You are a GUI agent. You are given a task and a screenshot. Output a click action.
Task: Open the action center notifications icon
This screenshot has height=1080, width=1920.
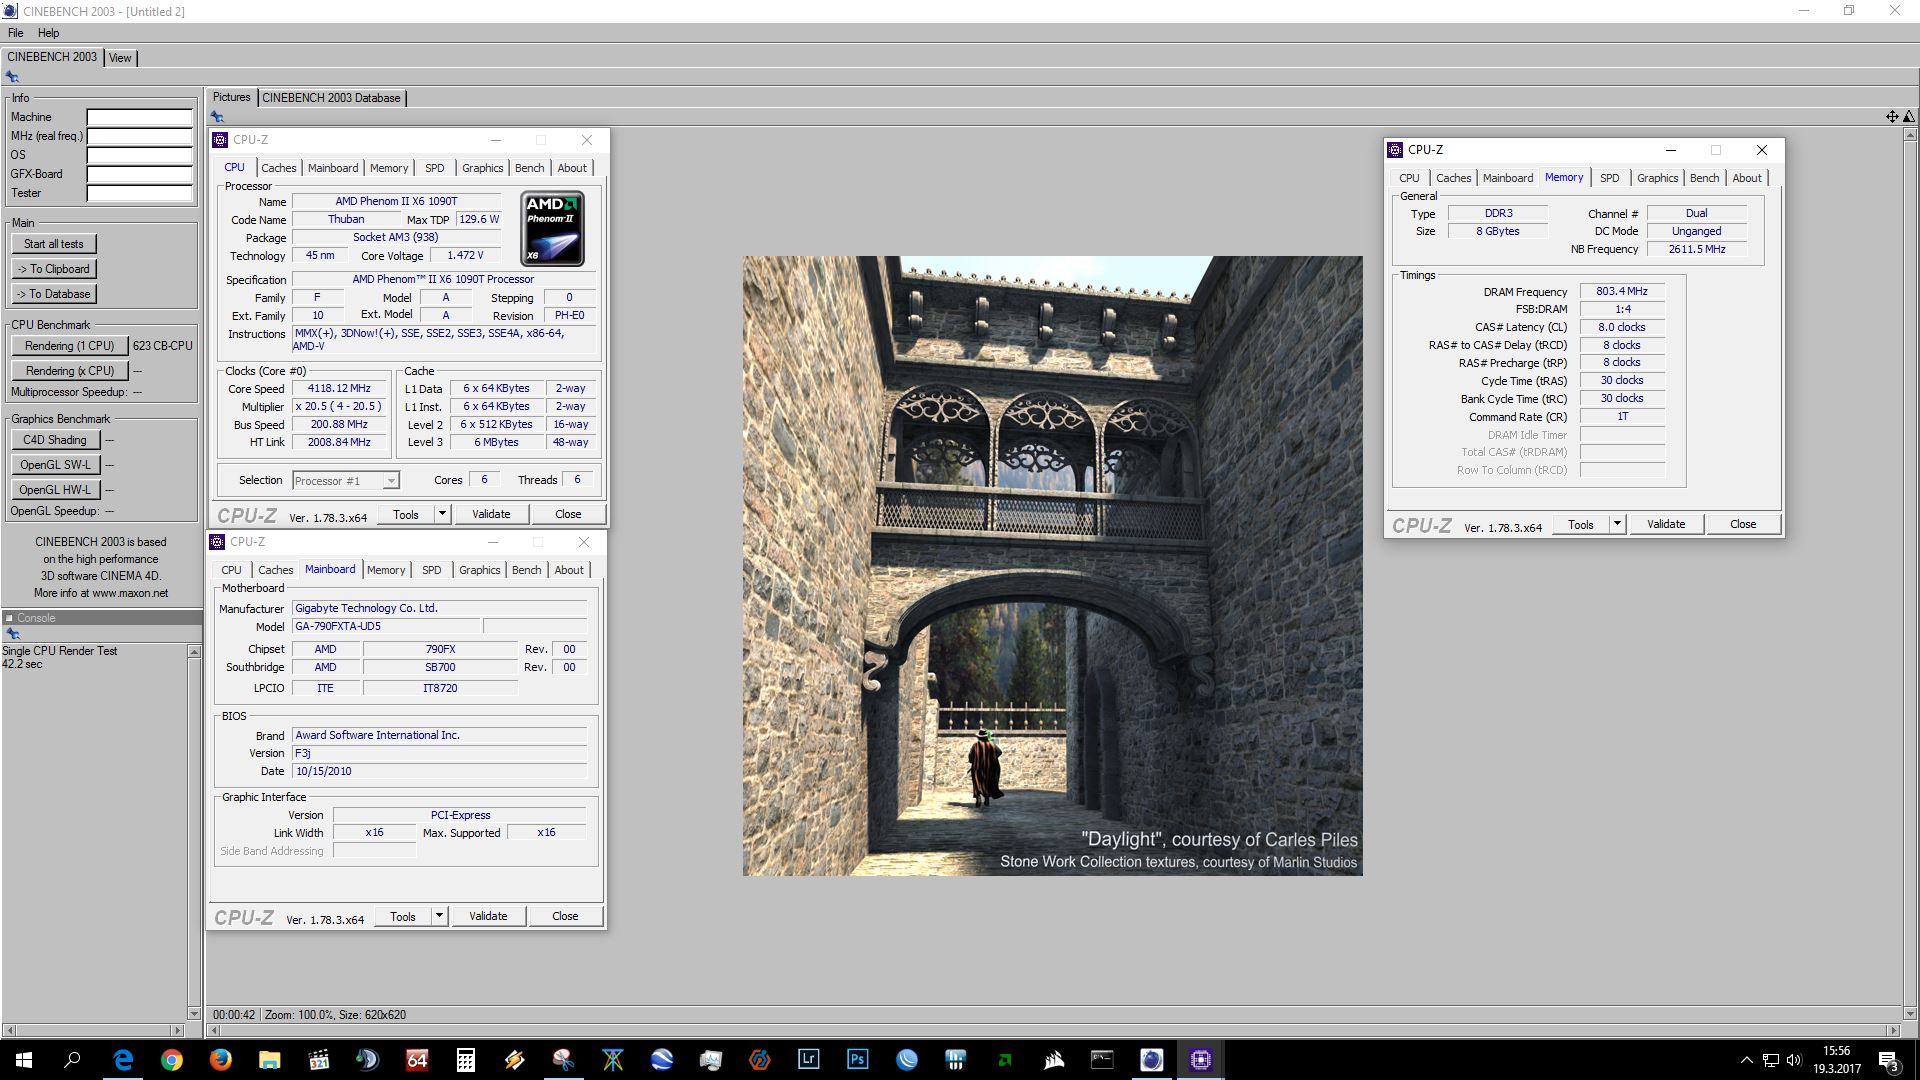1888,1060
